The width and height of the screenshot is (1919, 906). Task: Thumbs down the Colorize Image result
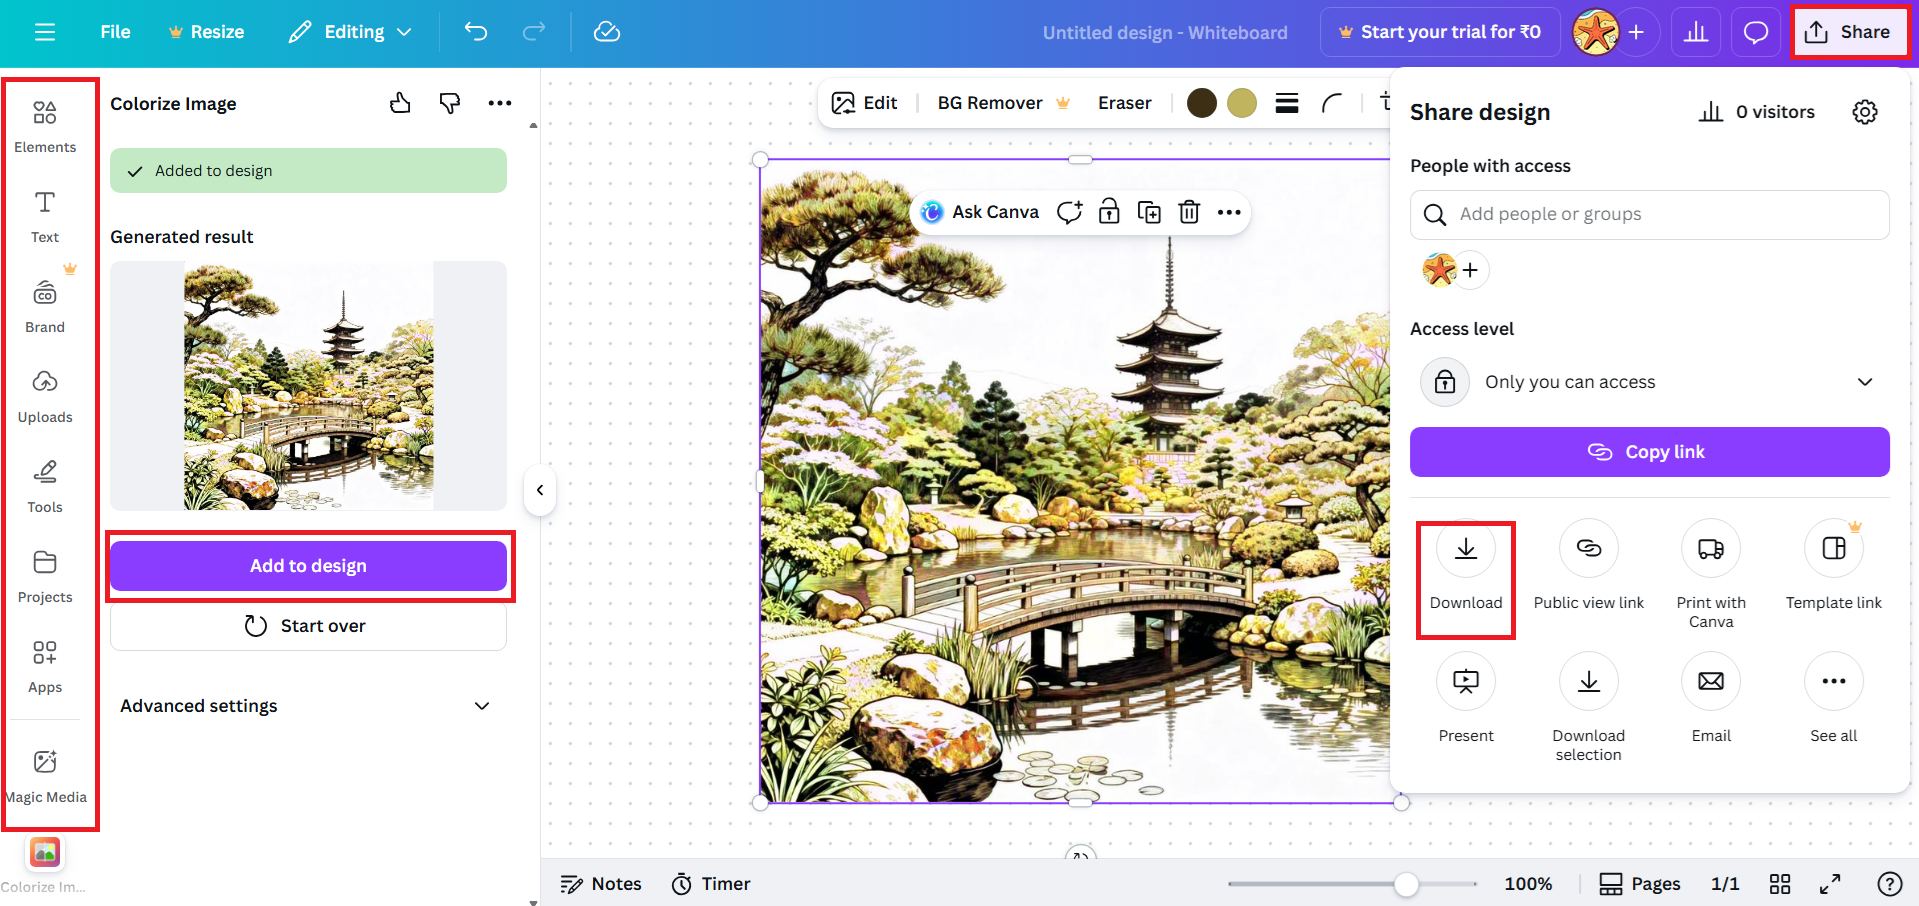[449, 102]
